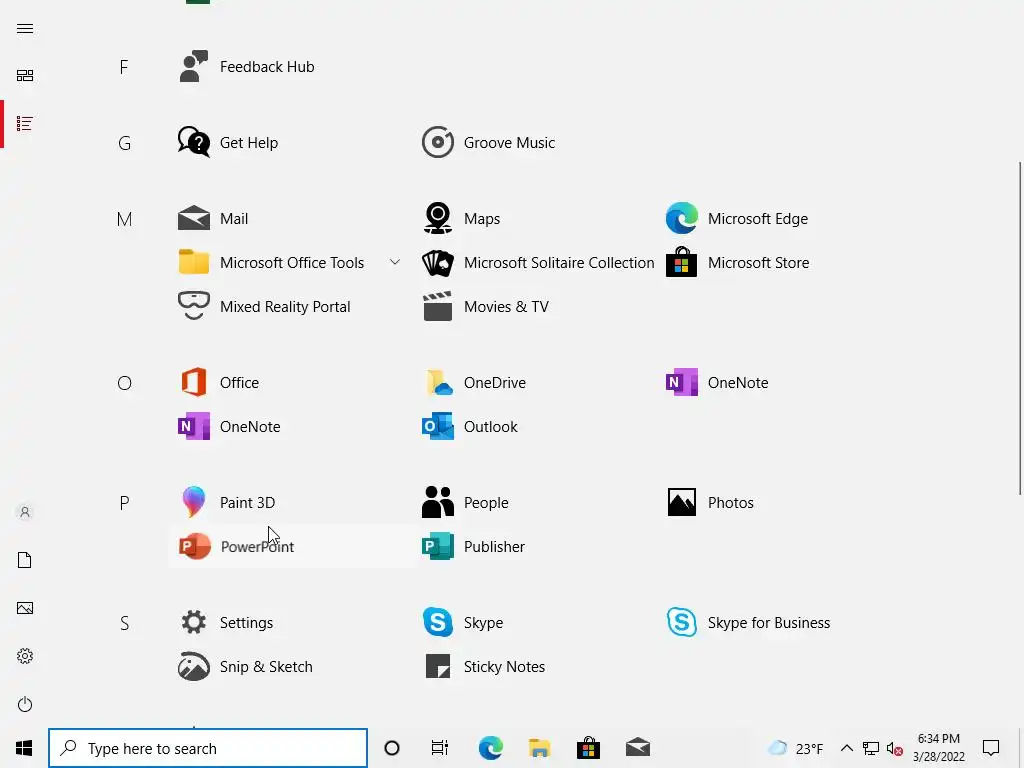Click the letter G group header
The image size is (1024, 768).
pyautogui.click(x=124, y=143)
